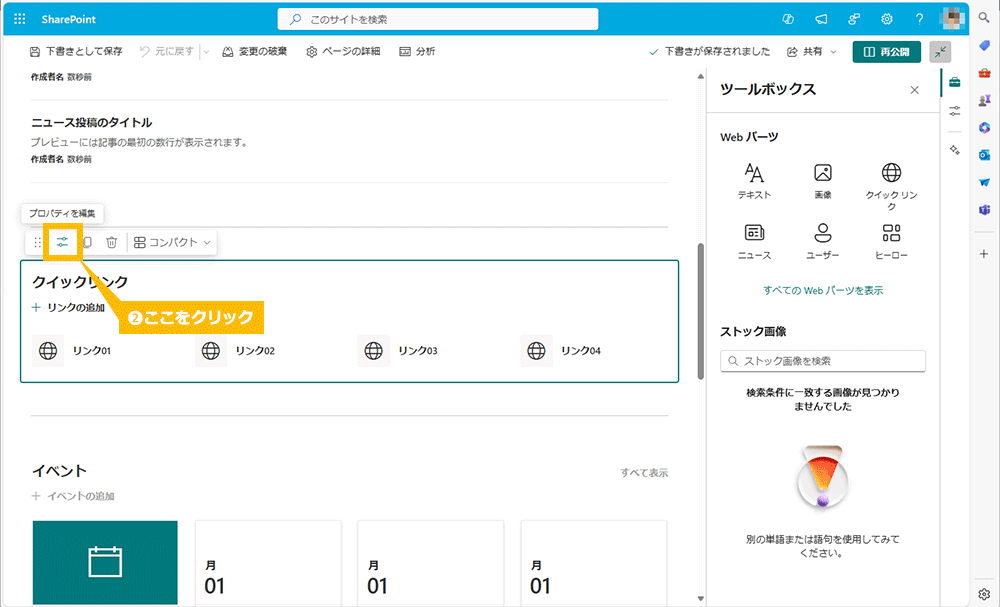Image resolution: width=1000 pixels, height=607 pixels.
Task: Add a テキスト web part
Action: [754, 181]
